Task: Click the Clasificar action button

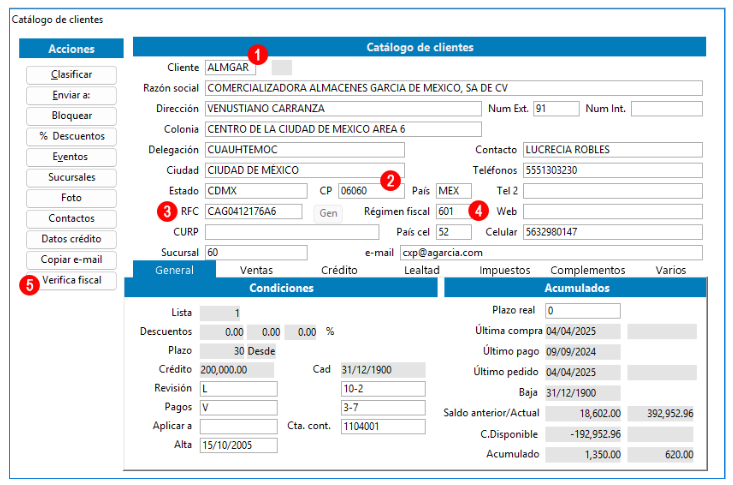Action: click(x=71, y=75)
